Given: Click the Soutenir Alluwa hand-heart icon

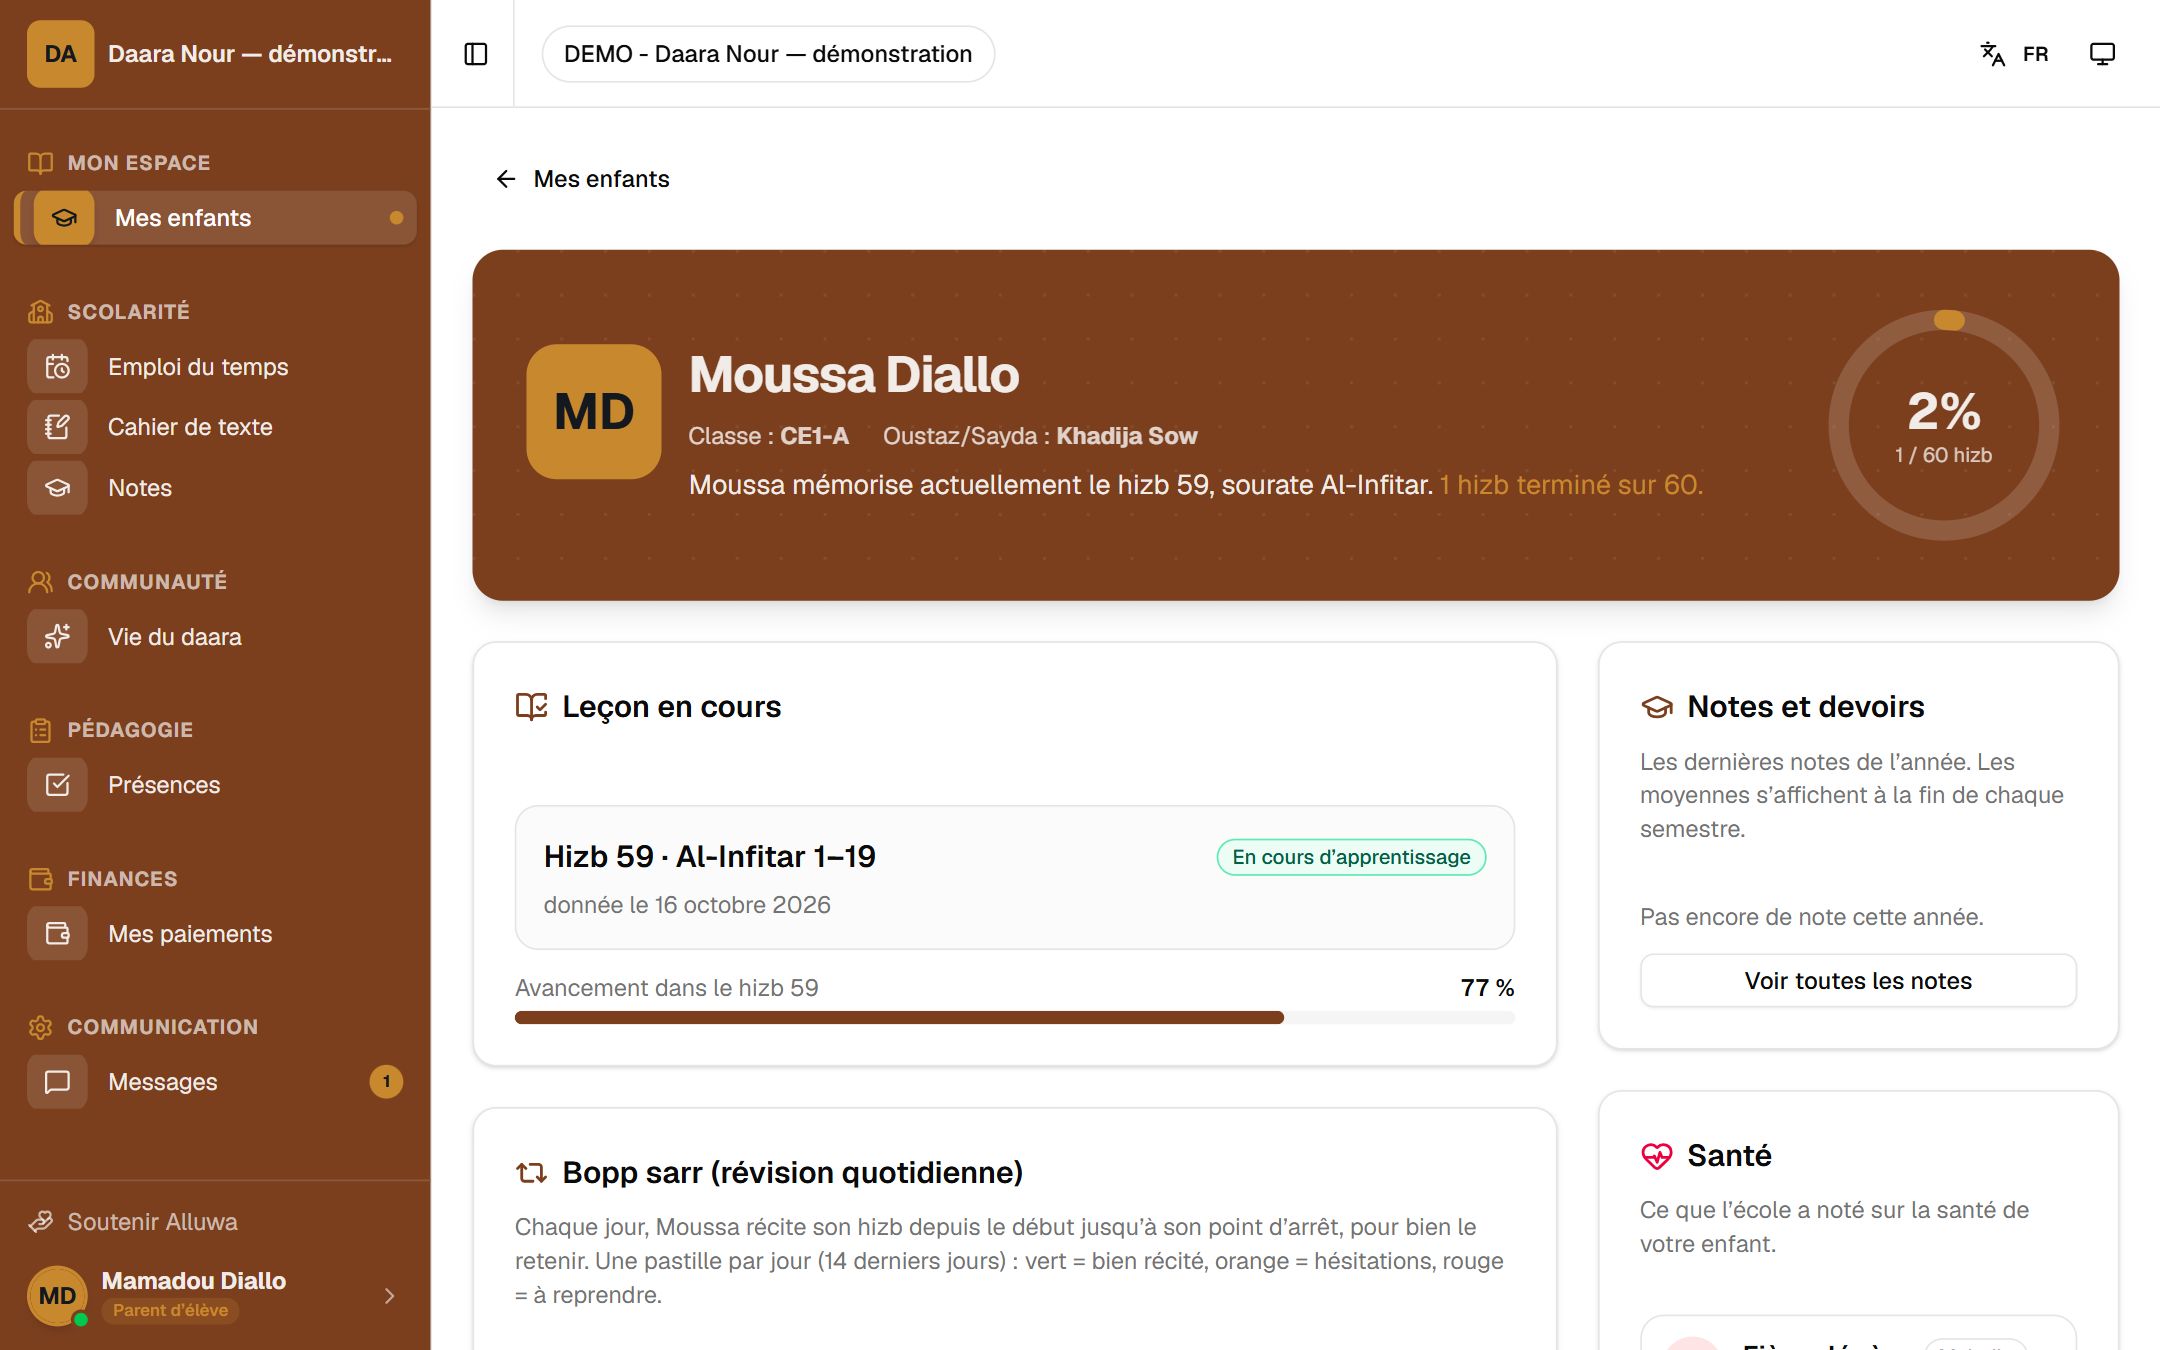Looking at the screenshot, I should click(41, 1222).
